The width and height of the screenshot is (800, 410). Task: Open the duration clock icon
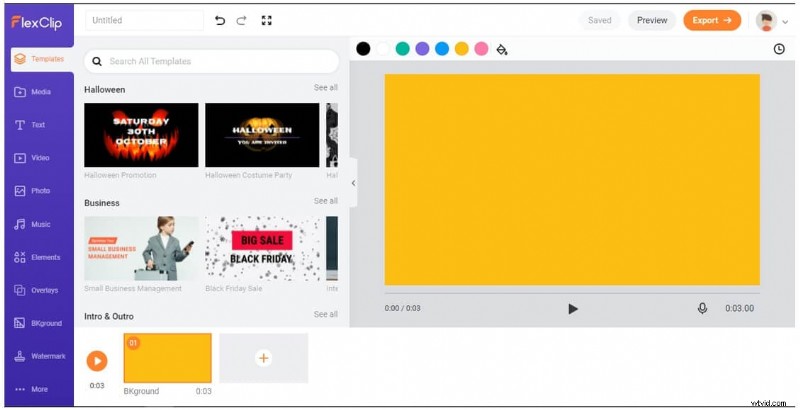coord(779,49)
